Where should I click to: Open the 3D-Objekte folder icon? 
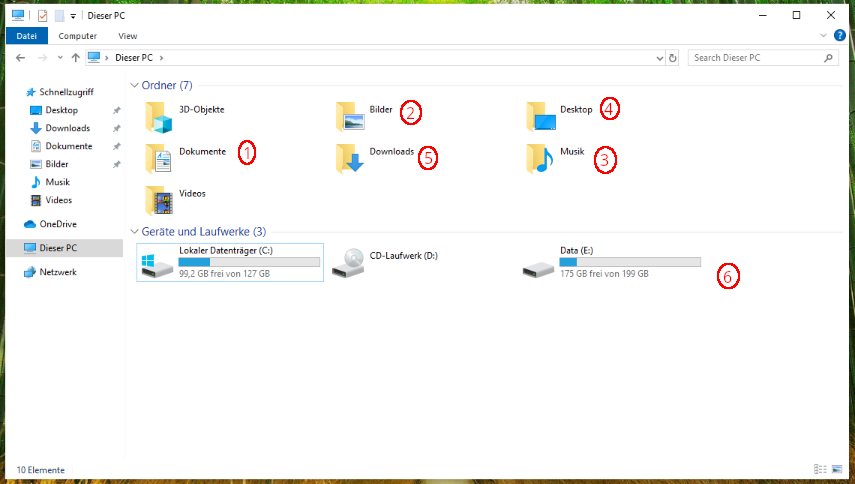click(159, 117)
